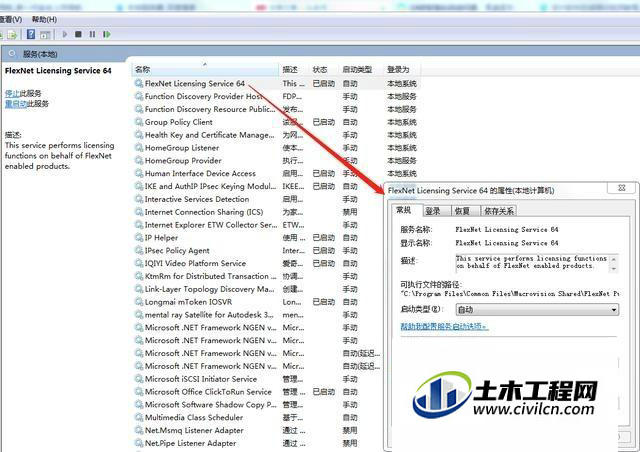Select Link-Layer Topology Discovery service
Viewport: 640px width, 452px height.
[x=259, y=289]
